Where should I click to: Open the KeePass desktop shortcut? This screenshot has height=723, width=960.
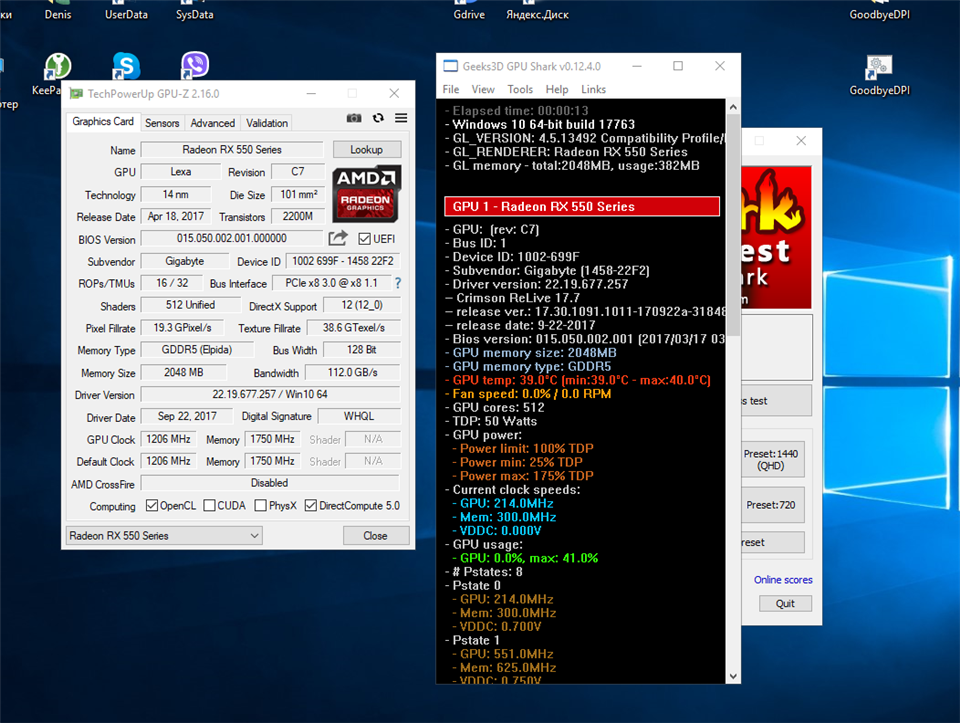pos(58,67)
